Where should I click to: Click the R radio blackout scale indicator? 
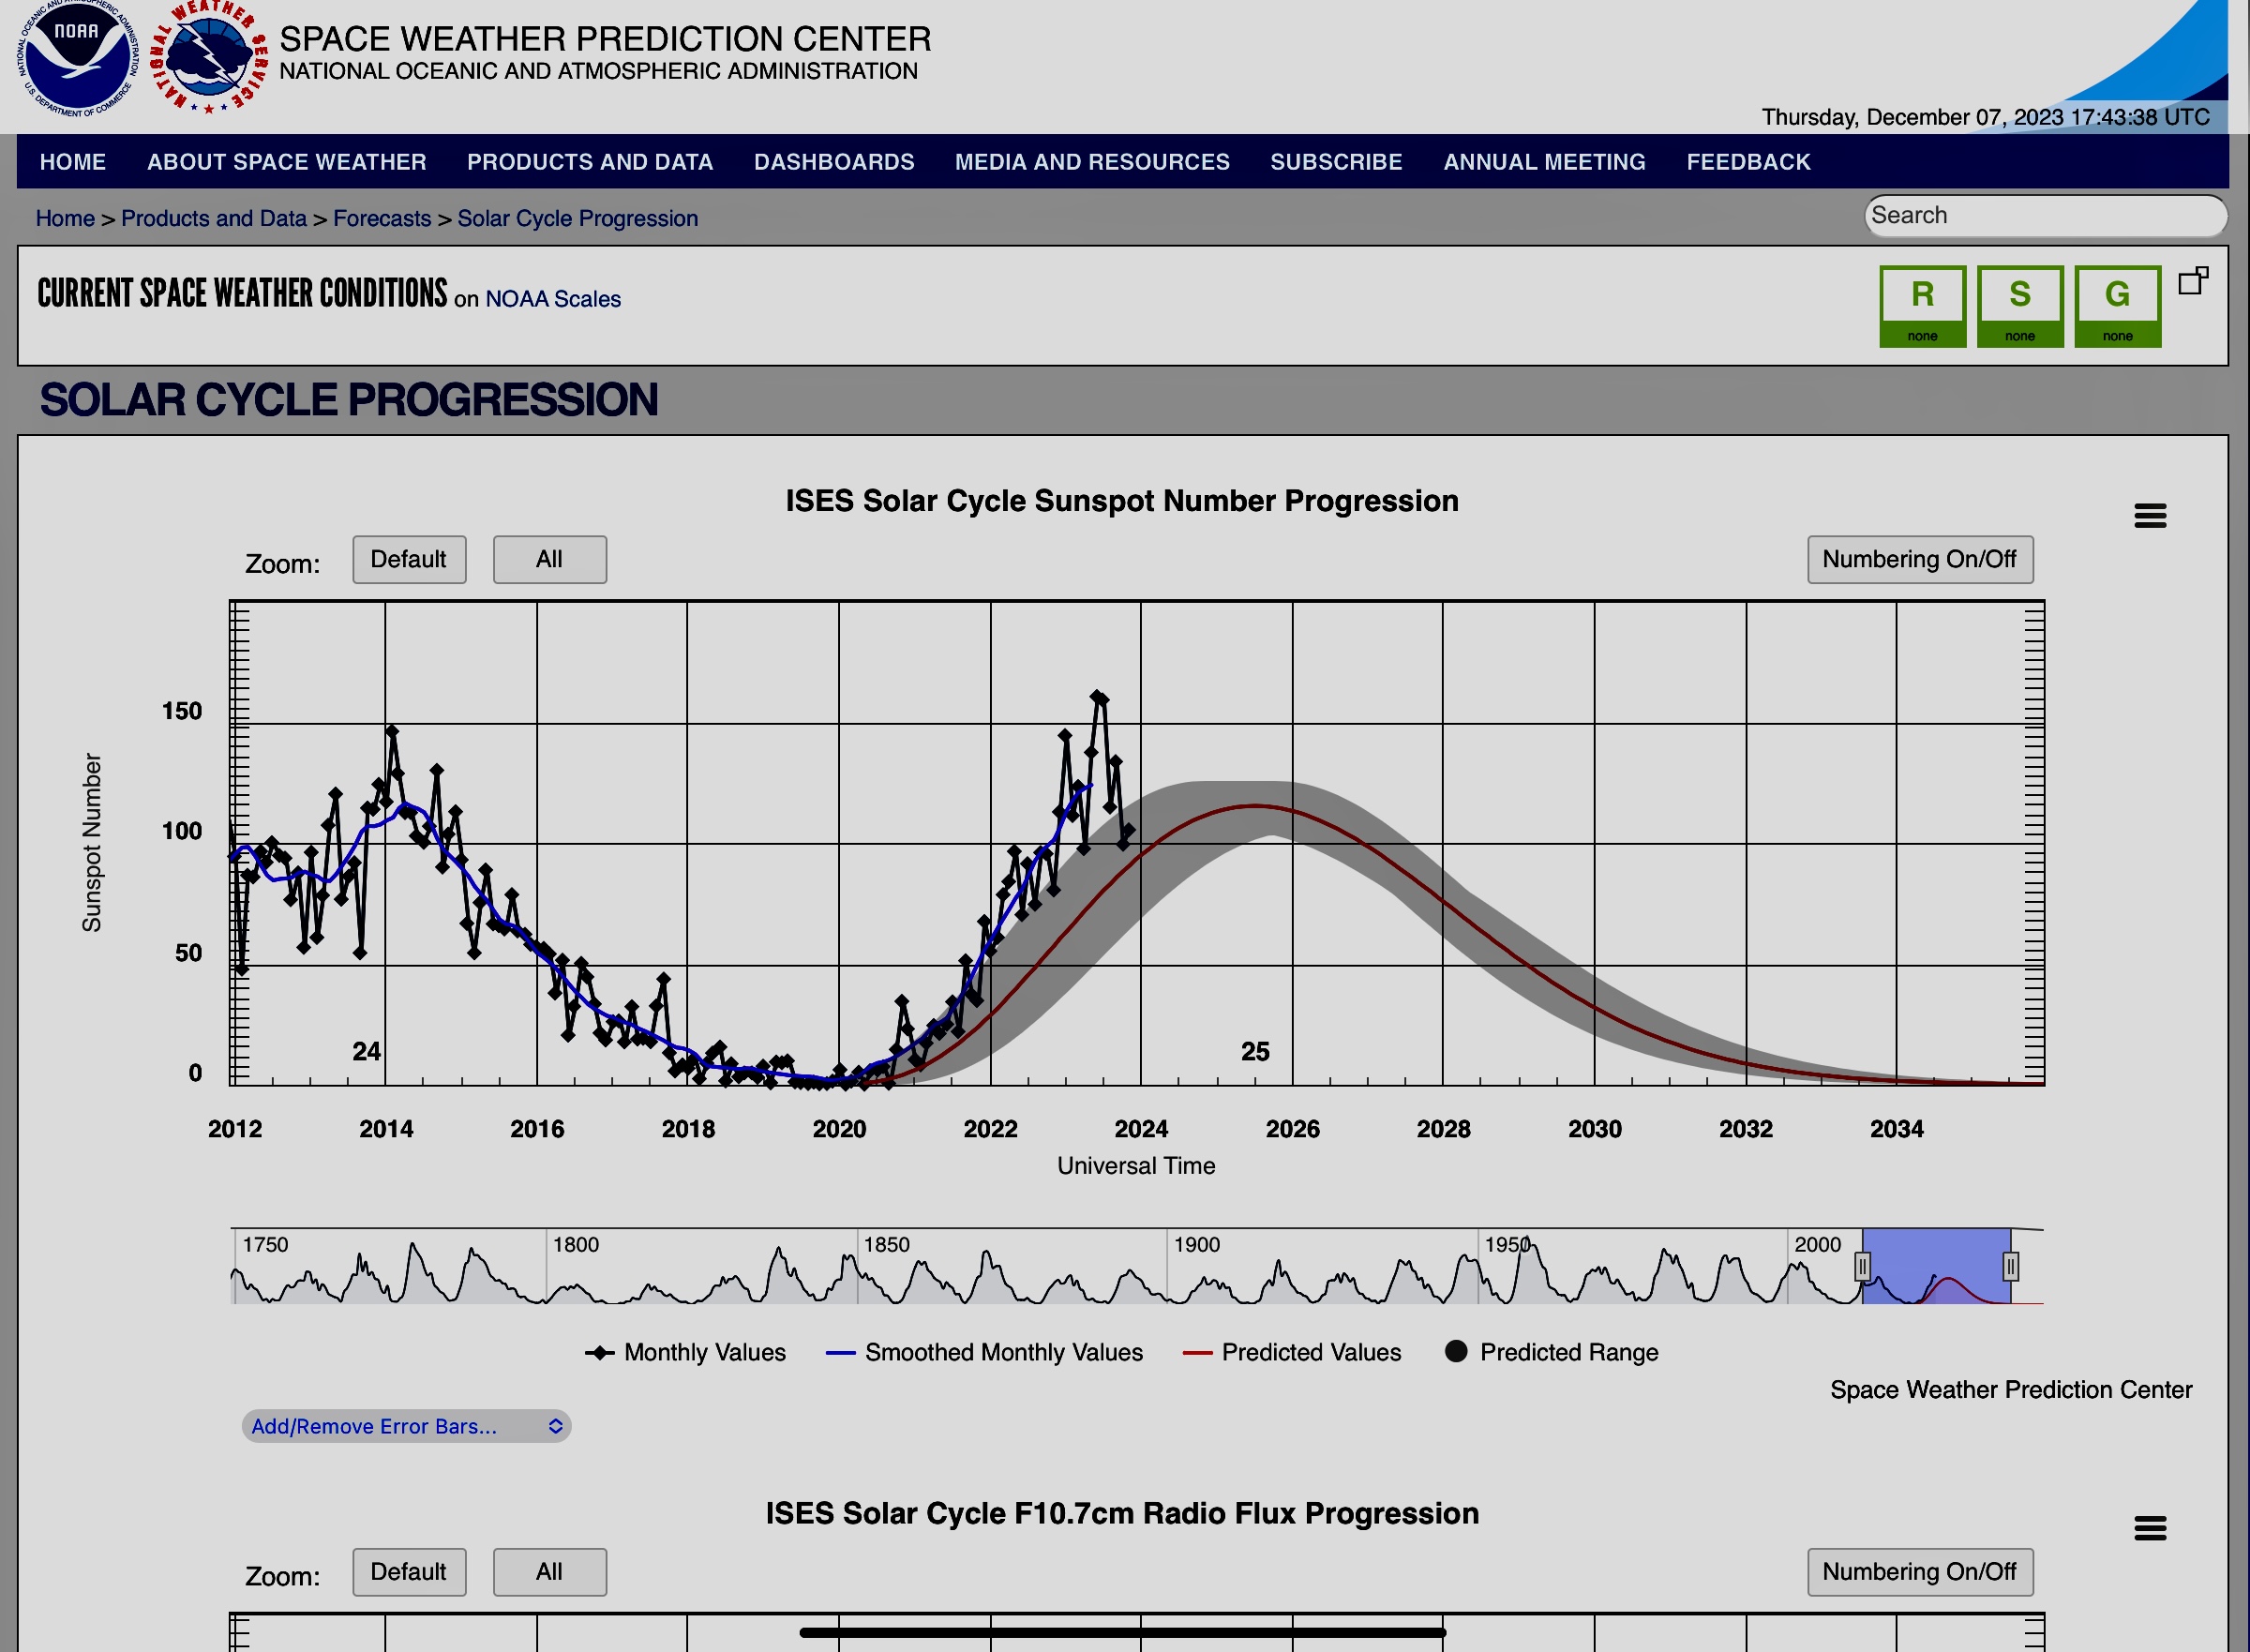(1921, 306)
